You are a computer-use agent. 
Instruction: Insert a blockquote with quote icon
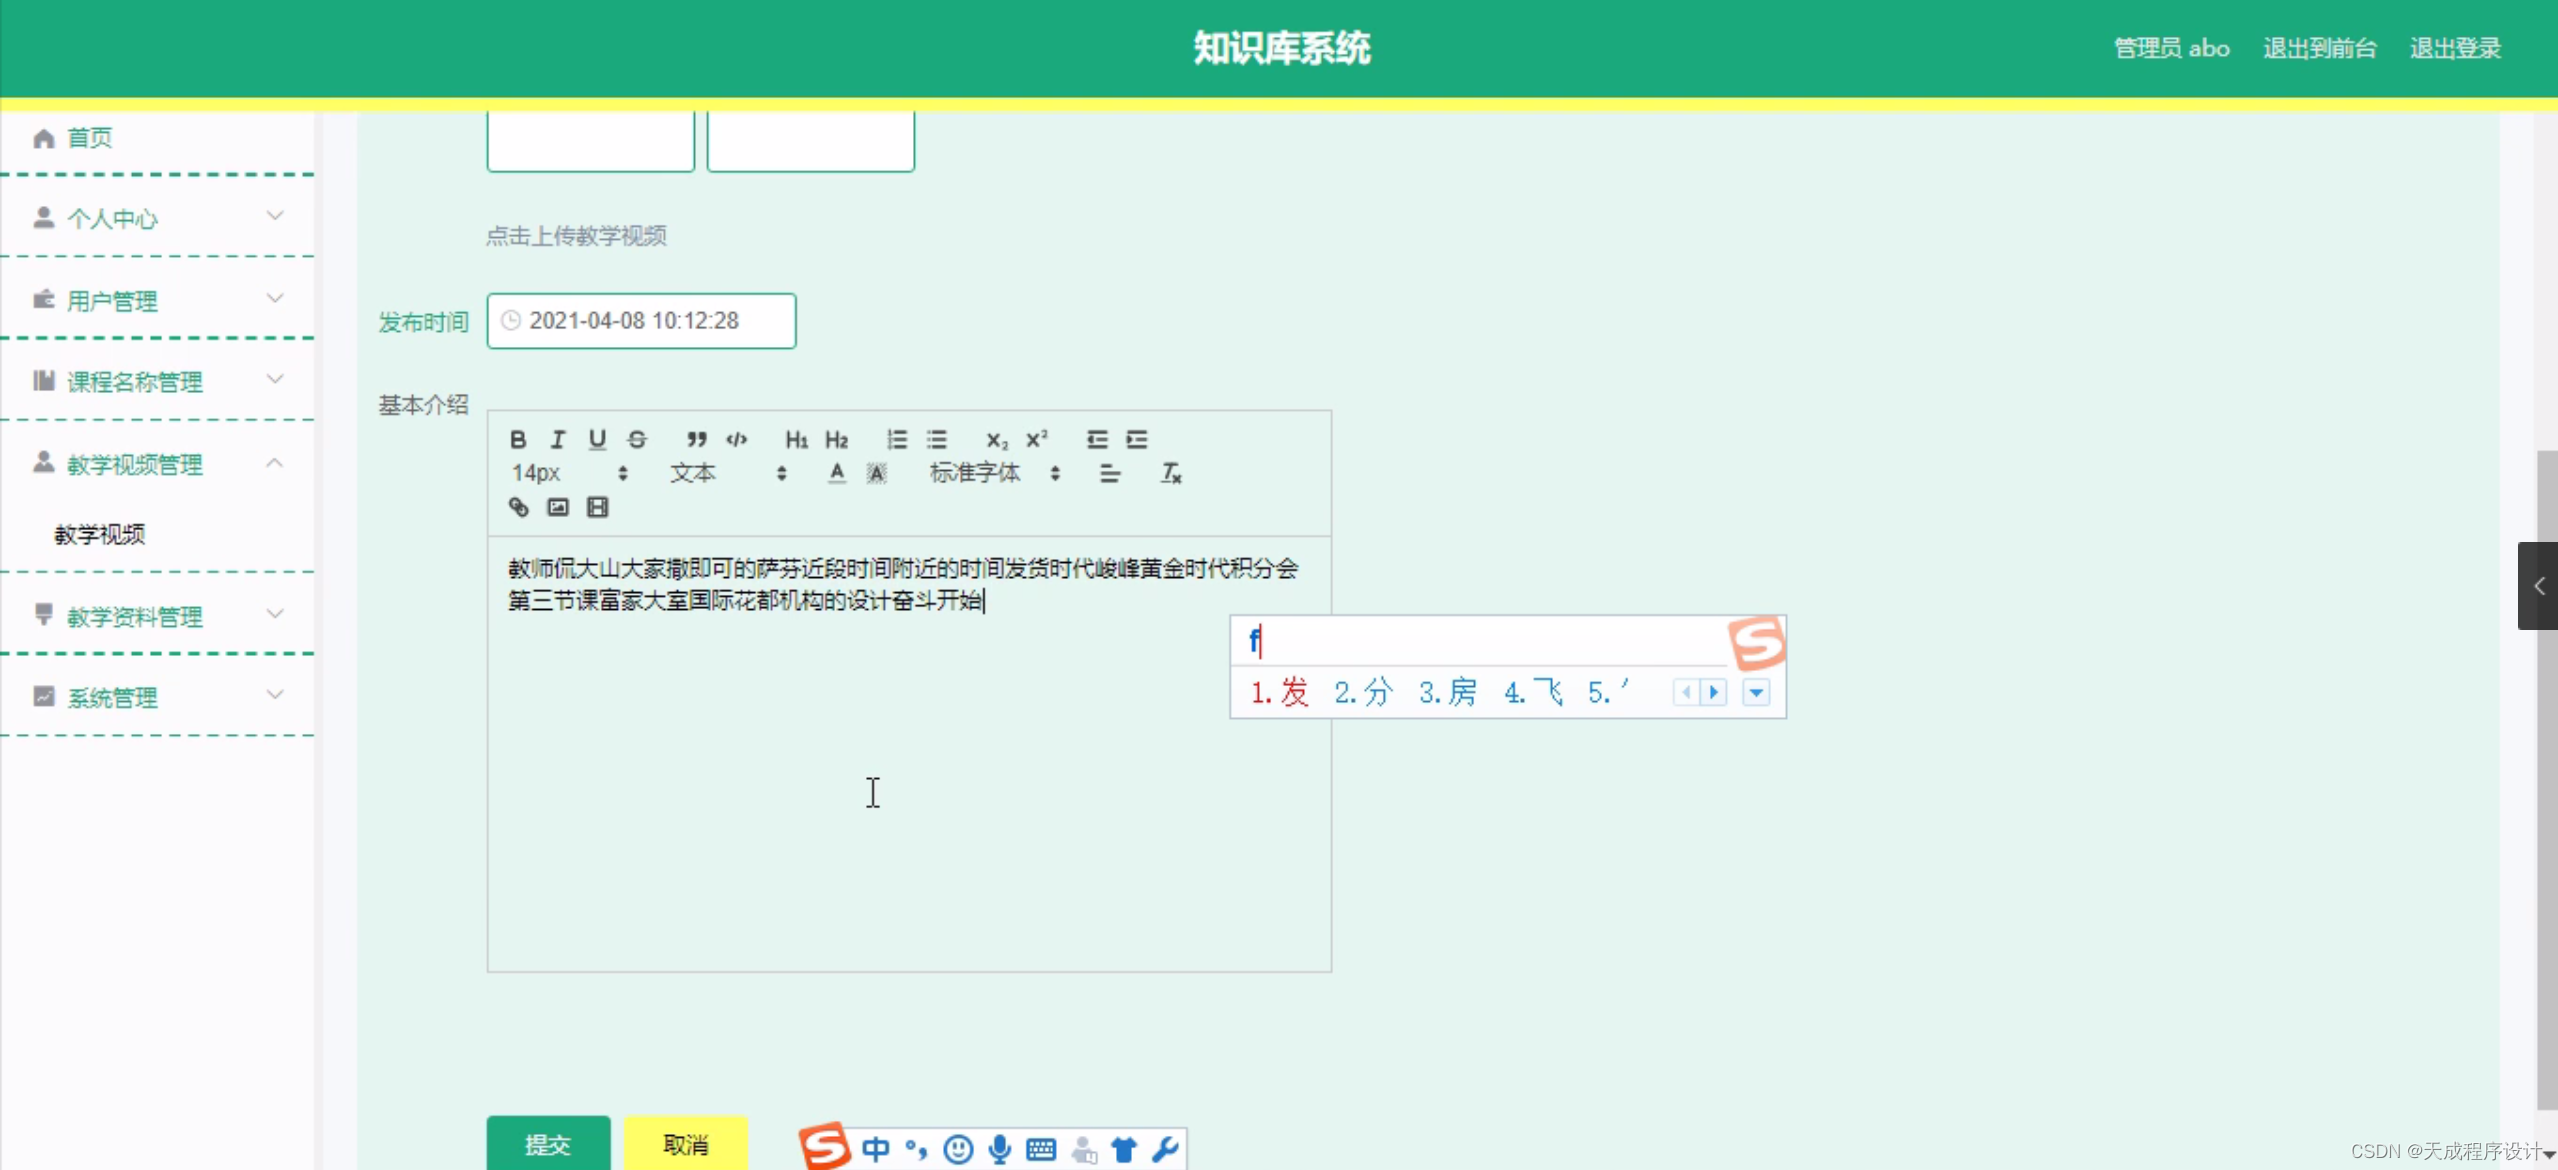coord(696,439)
